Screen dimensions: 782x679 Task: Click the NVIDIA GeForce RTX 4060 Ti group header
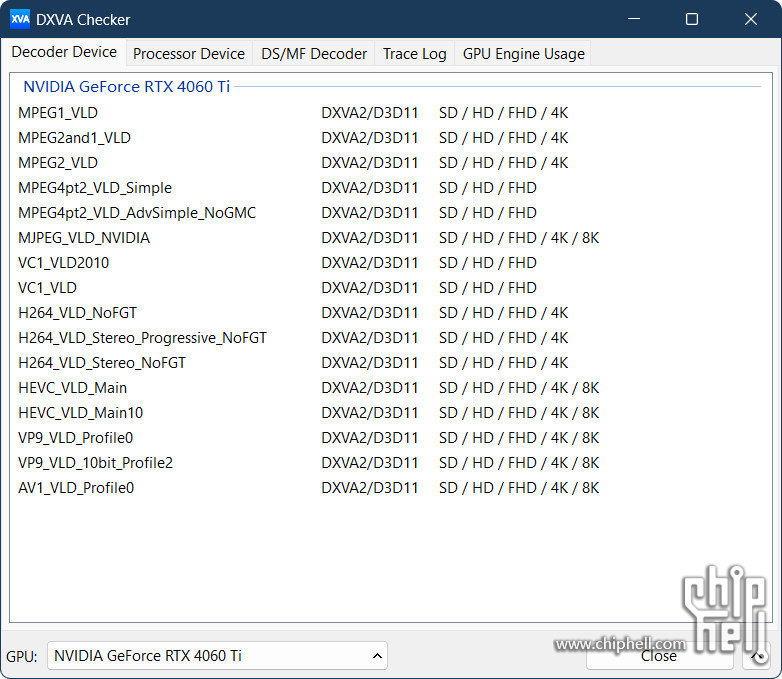tap(127, 86)
